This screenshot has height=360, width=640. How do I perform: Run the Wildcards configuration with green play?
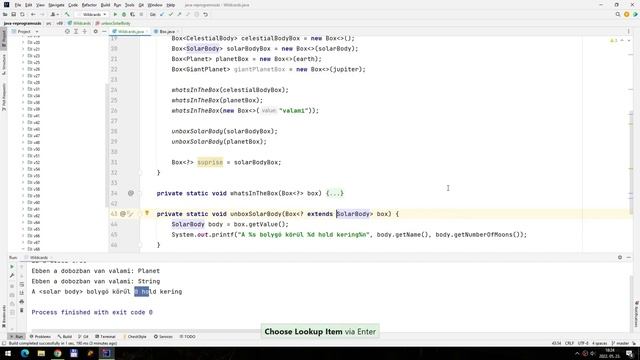(115, 14)
